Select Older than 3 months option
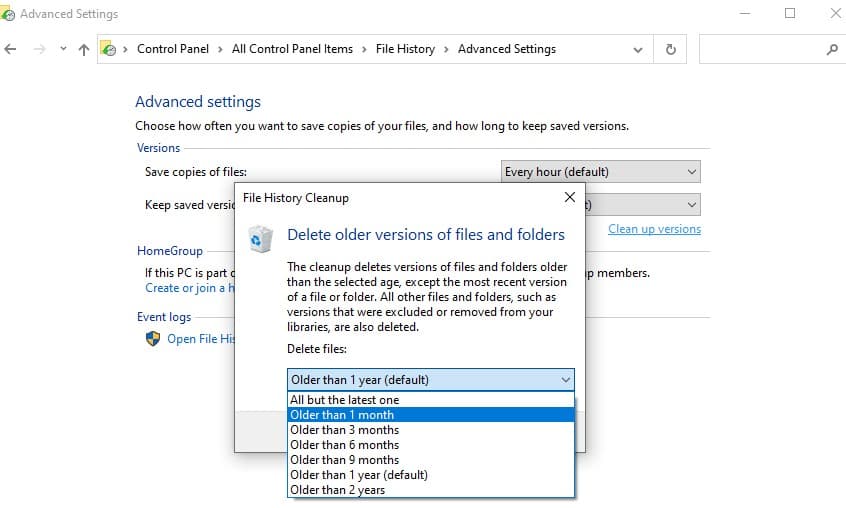The height and width of the screenshot is (508, 846). coord(344,430)
